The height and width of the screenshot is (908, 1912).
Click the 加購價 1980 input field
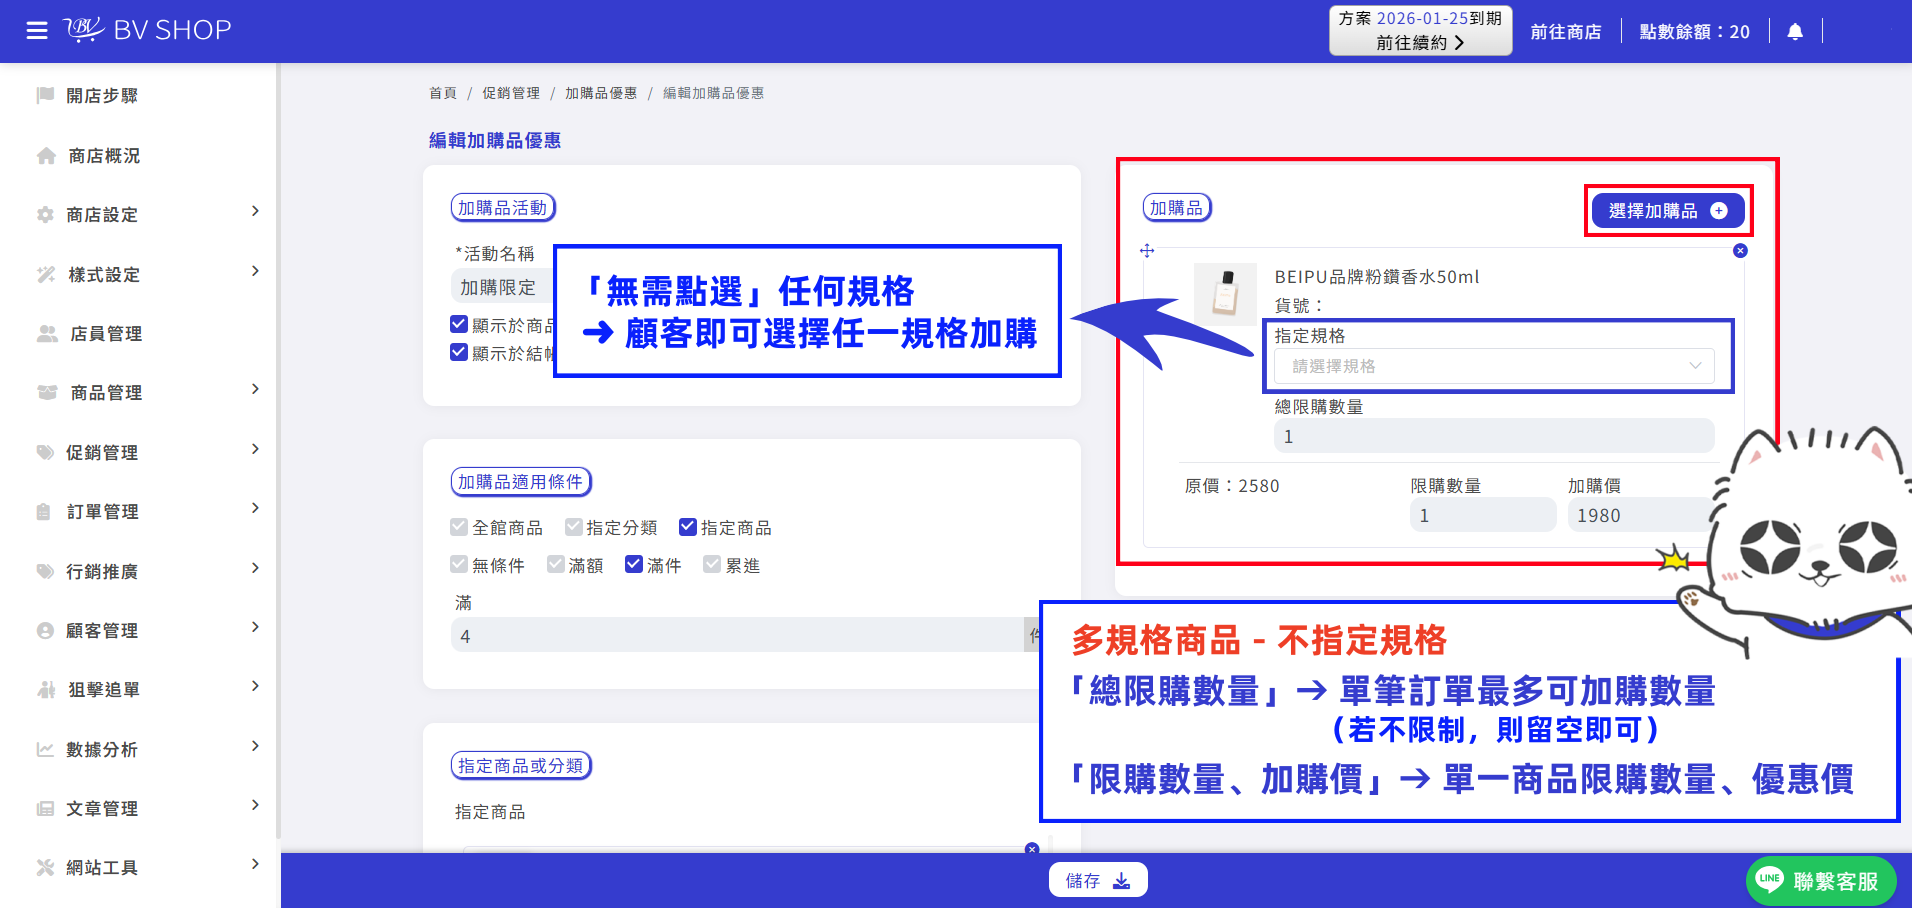click(x=1640, y=515)
